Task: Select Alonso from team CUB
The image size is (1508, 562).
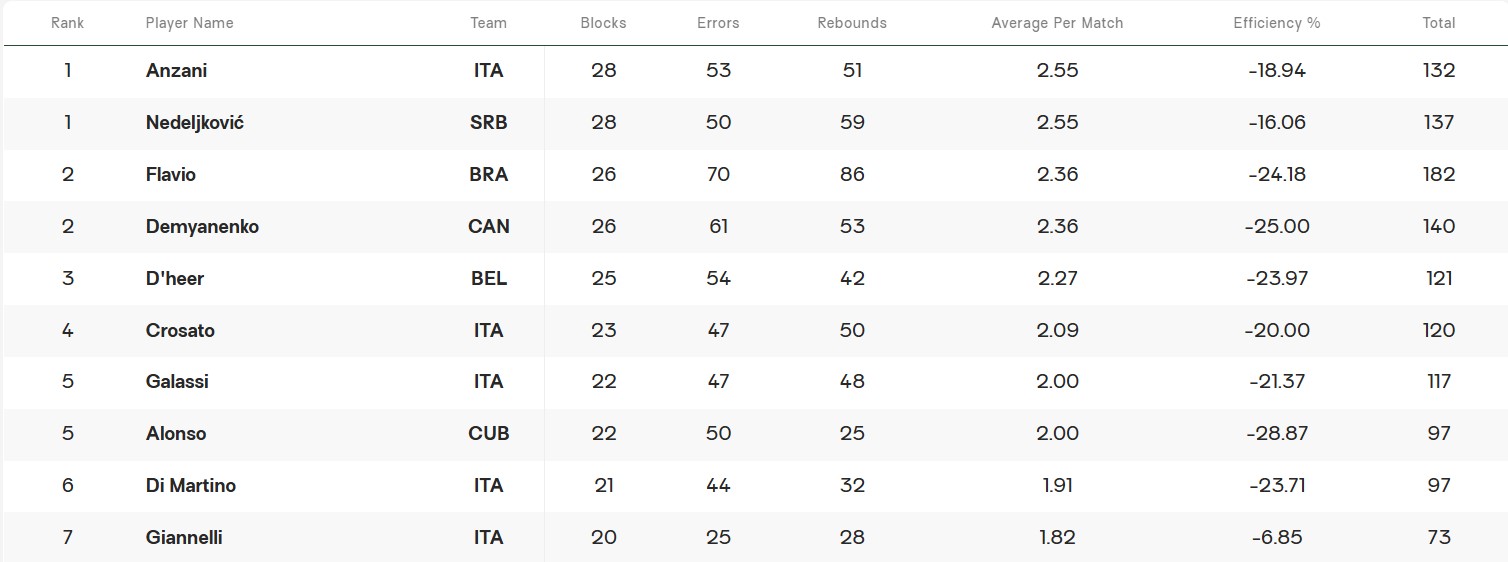Action: [x=176, y=434]
